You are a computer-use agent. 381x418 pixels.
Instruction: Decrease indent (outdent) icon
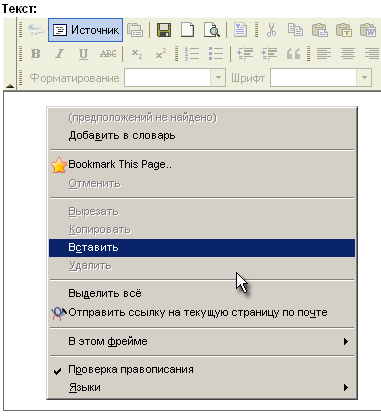pos(245,54)
